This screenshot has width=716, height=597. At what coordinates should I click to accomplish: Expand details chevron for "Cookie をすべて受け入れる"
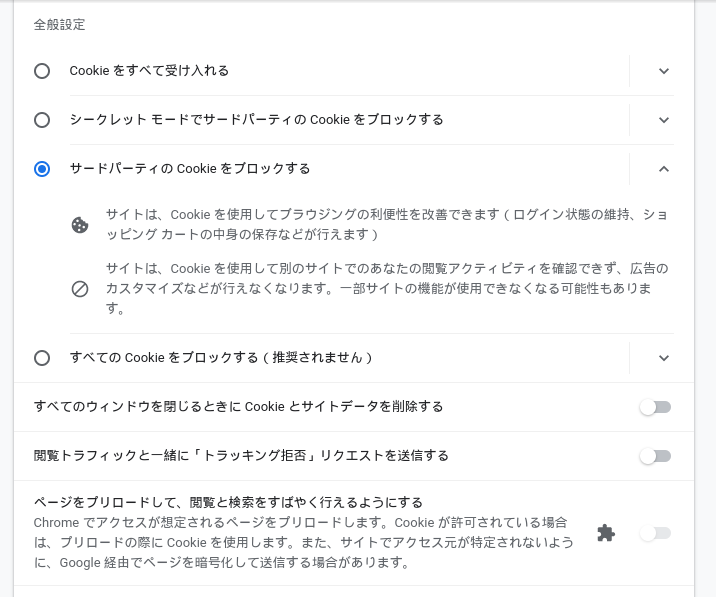click(x=664, y=71)
